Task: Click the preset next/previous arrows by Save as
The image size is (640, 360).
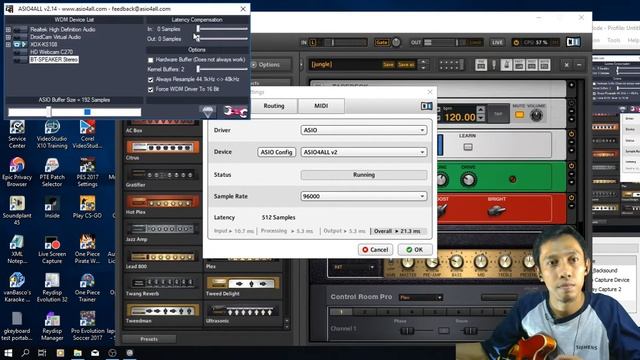Action: tap(424, 64)
